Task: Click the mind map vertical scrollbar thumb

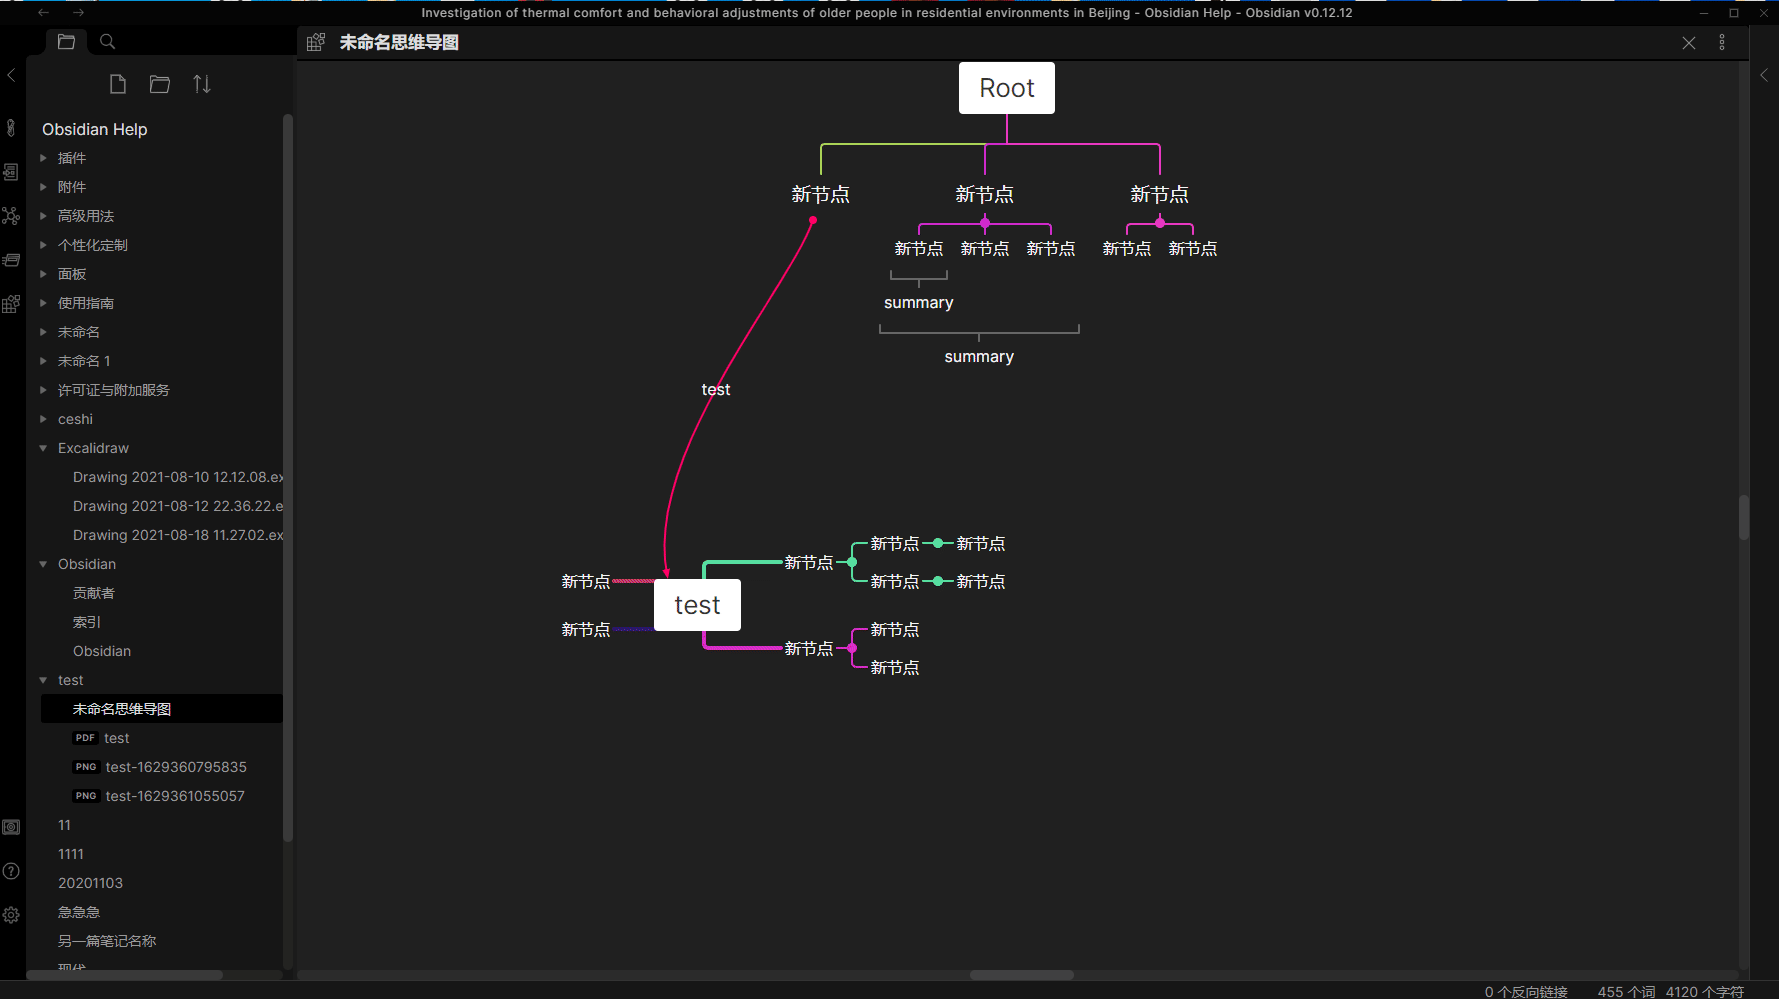Action: click(1744, 517)
